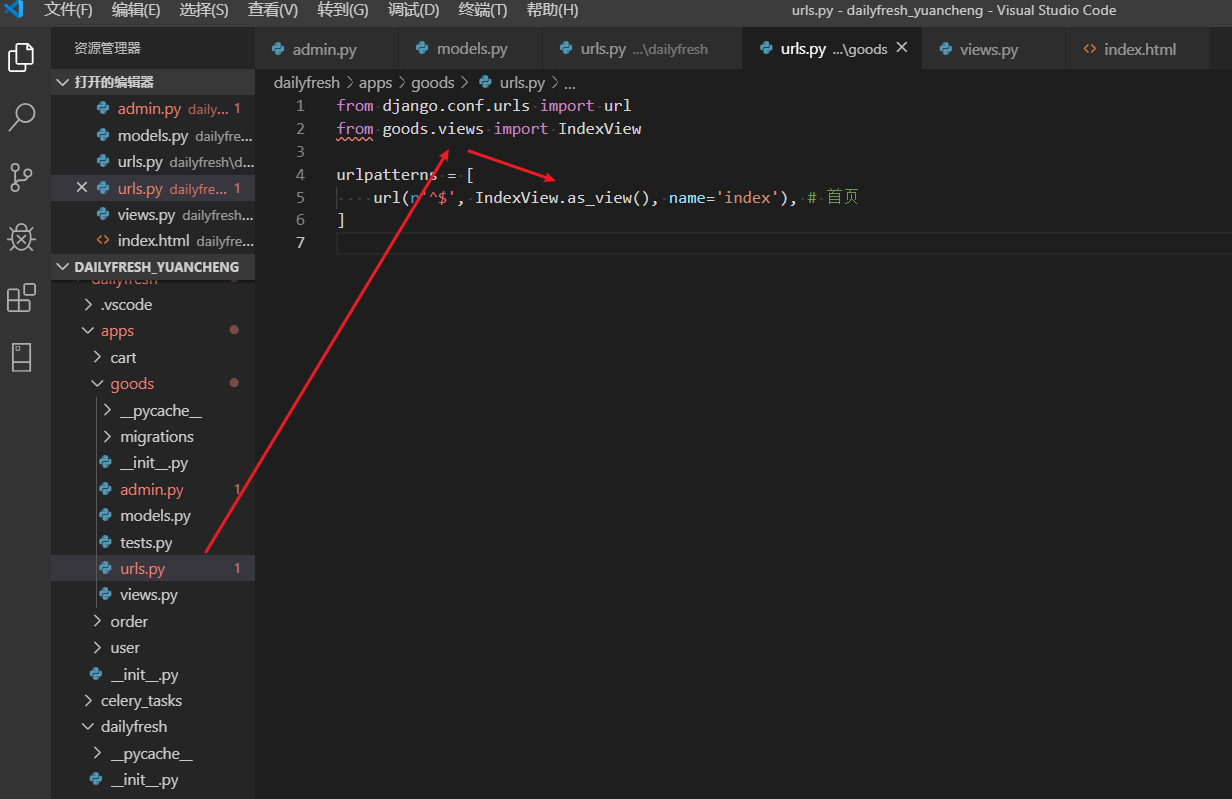Switch to views.py editor tab
The width and height of the screenshot is (1232, 799).
coord(994,49)
